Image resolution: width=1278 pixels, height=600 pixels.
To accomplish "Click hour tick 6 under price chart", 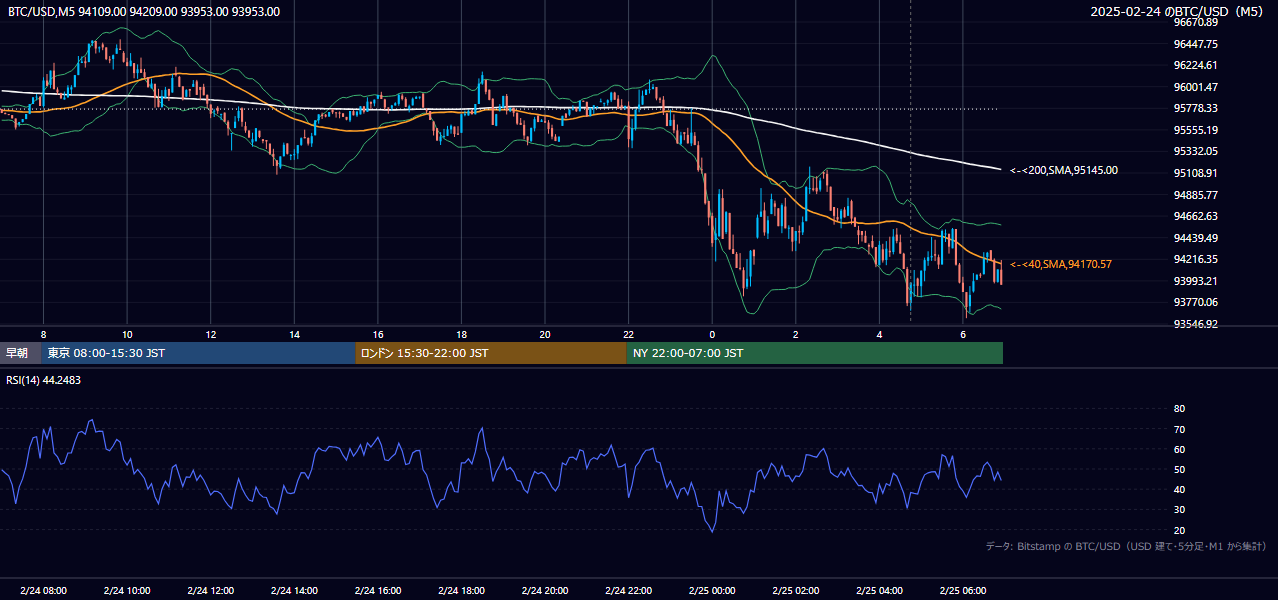I will 963,334.
